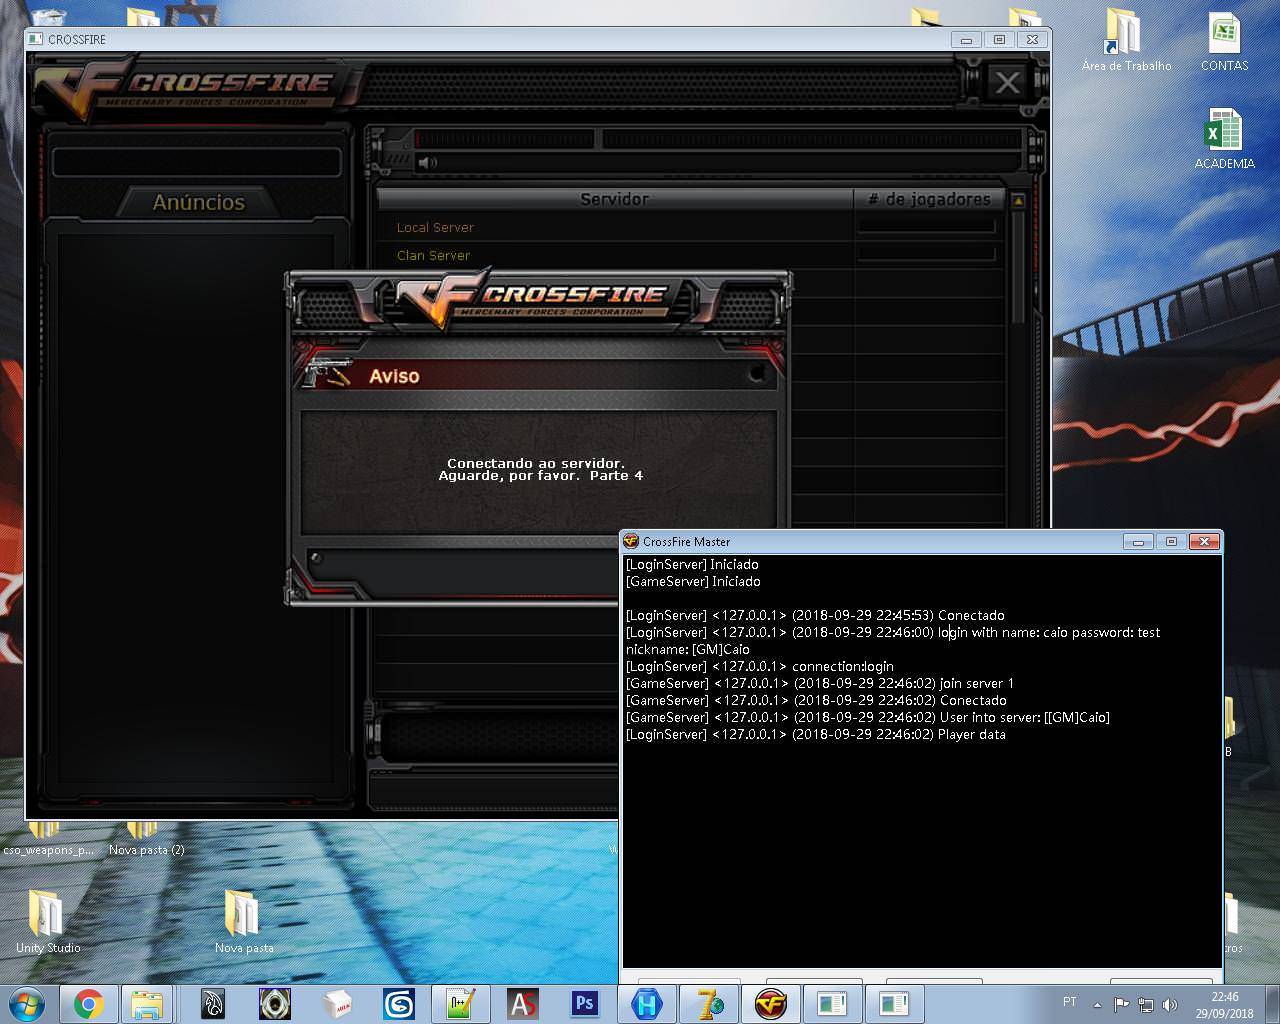This screenshot has width=1280, height=1024.
Task: Open the Windows Start menu
Action: tap(26, 1003)
